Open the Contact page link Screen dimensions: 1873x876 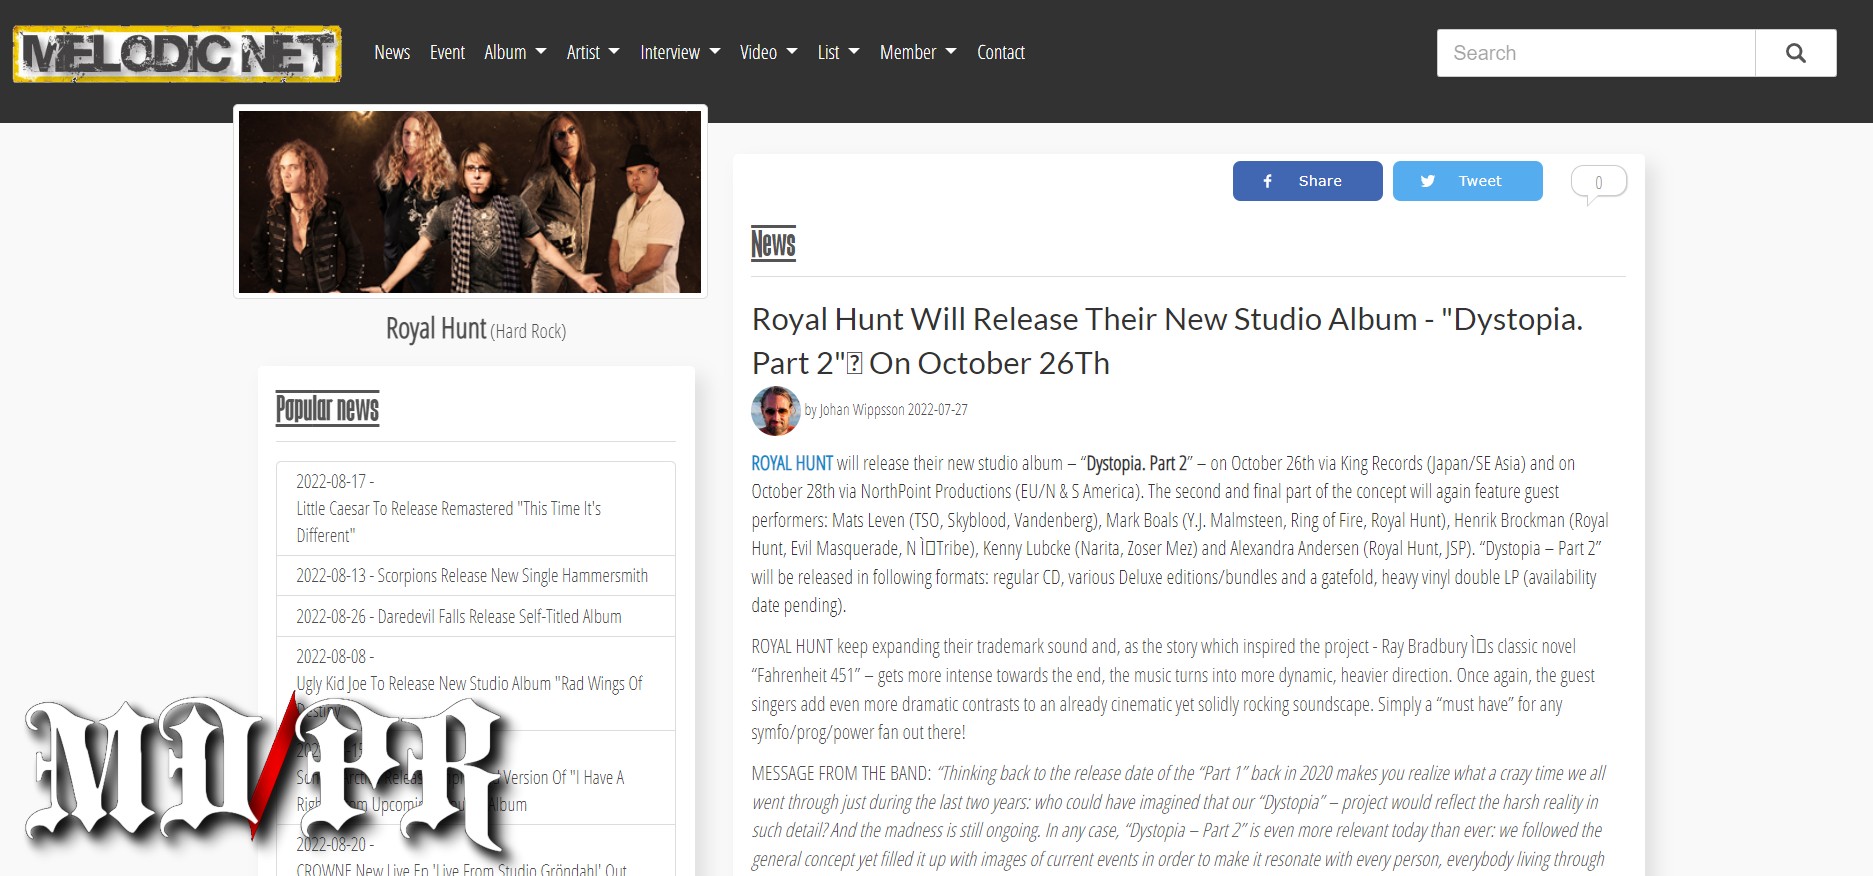click(1001, 52)
